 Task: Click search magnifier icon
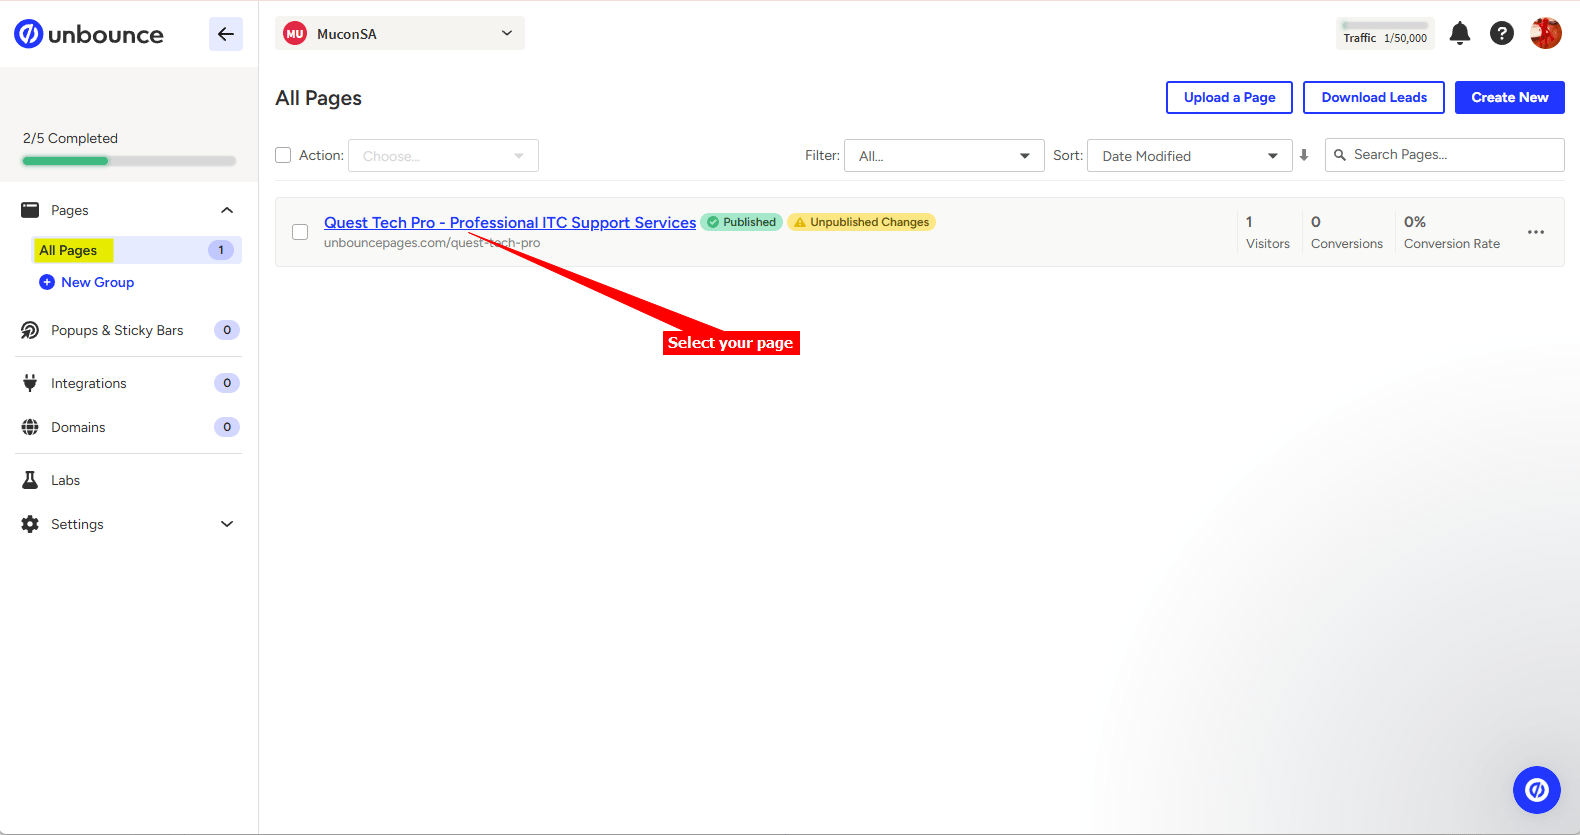point(1340,155)
